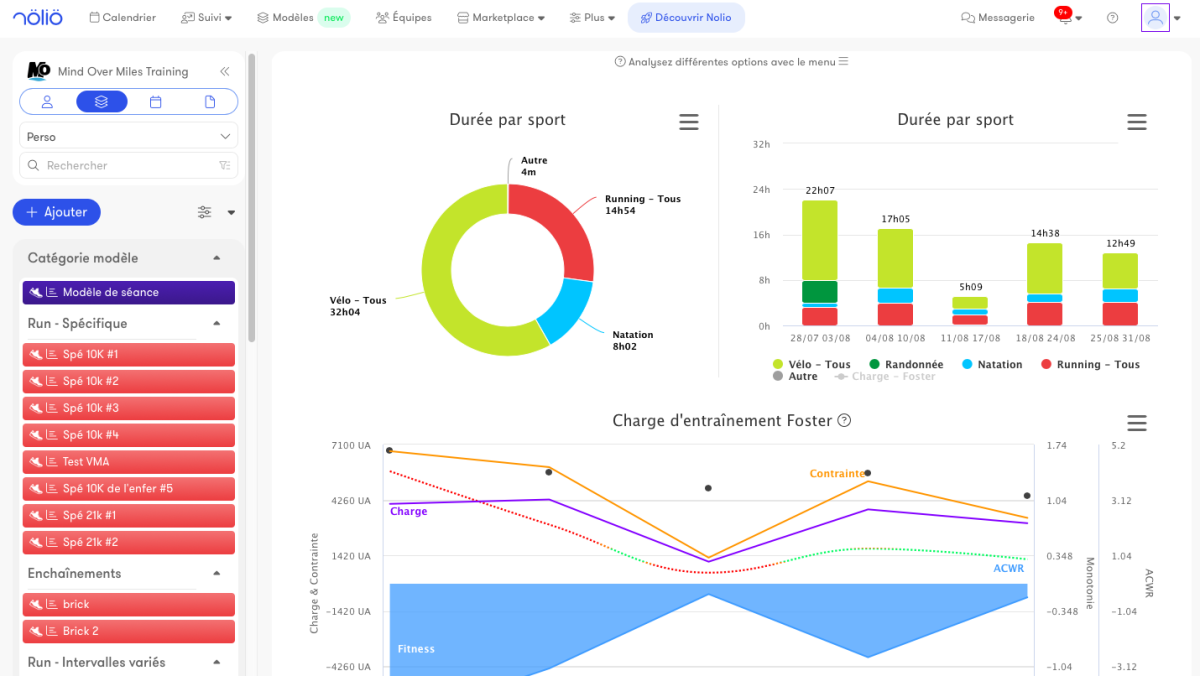The height and width of the screenshot is (676, 1200).
Task: Collapse the Enchaînements category
Action: [217, 574]
